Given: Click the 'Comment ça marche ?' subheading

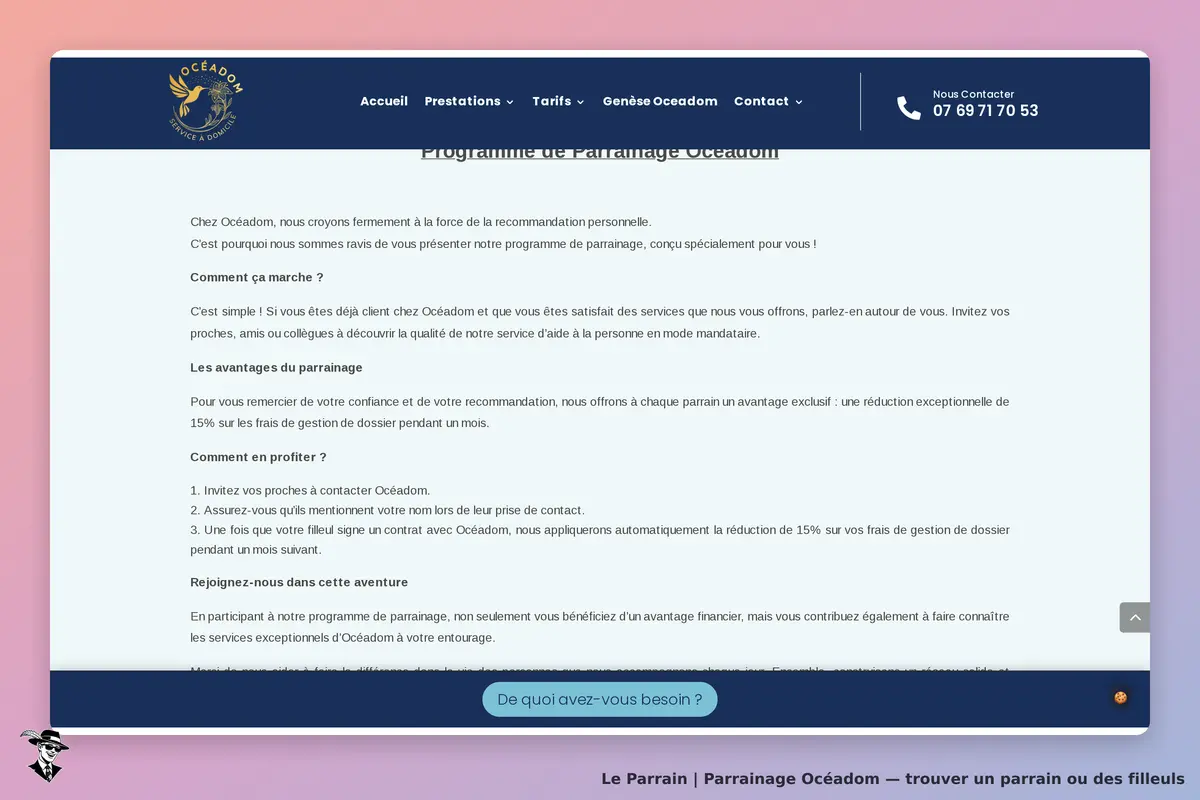Looking at the screenshot, I should (x=257, y=277).
